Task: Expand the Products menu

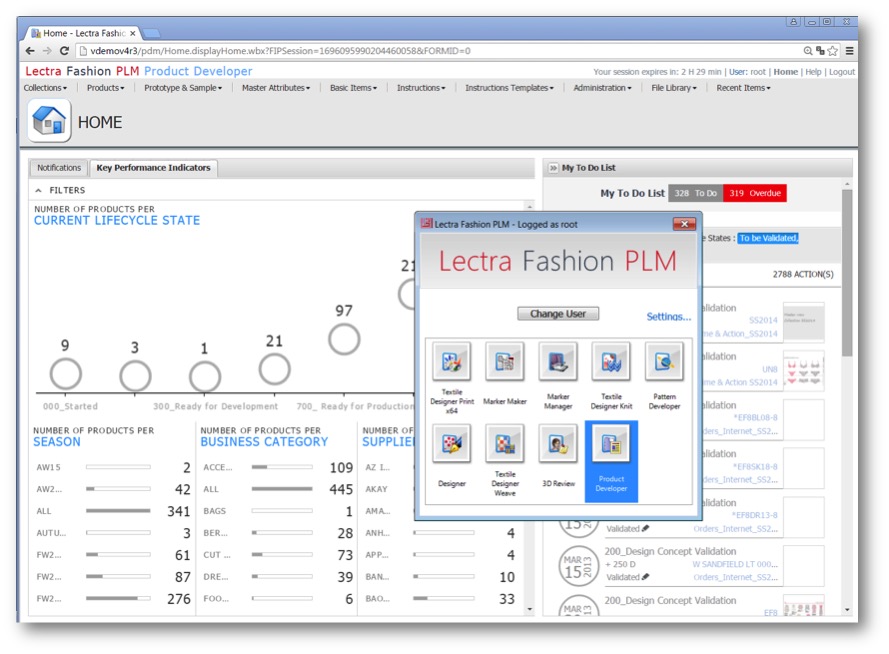Action: pos(105,88)
